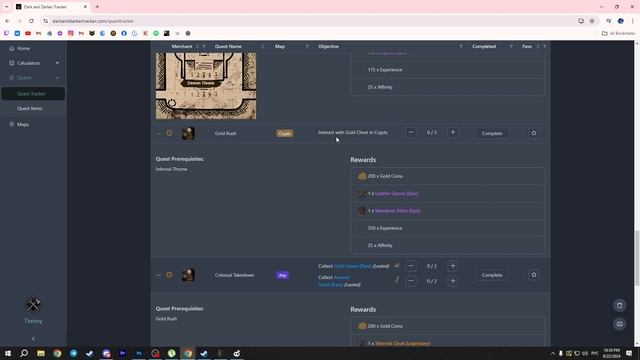Image resolution: width=640 pixels, height=360 pixels.
Task: Click the Colossal Takedown info icon
Action: 169,275
